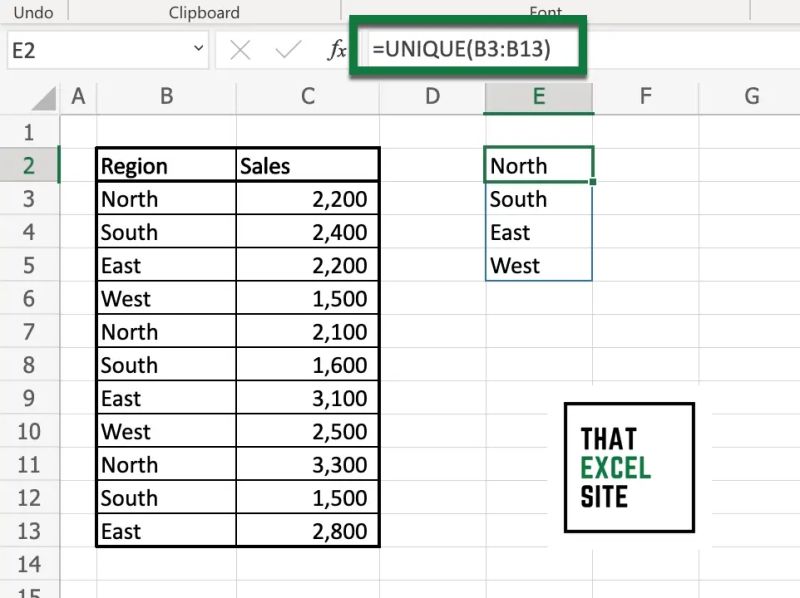Click the THAT EXCEL SITE logo image
800x598 pixels.
tap(629, 467)
